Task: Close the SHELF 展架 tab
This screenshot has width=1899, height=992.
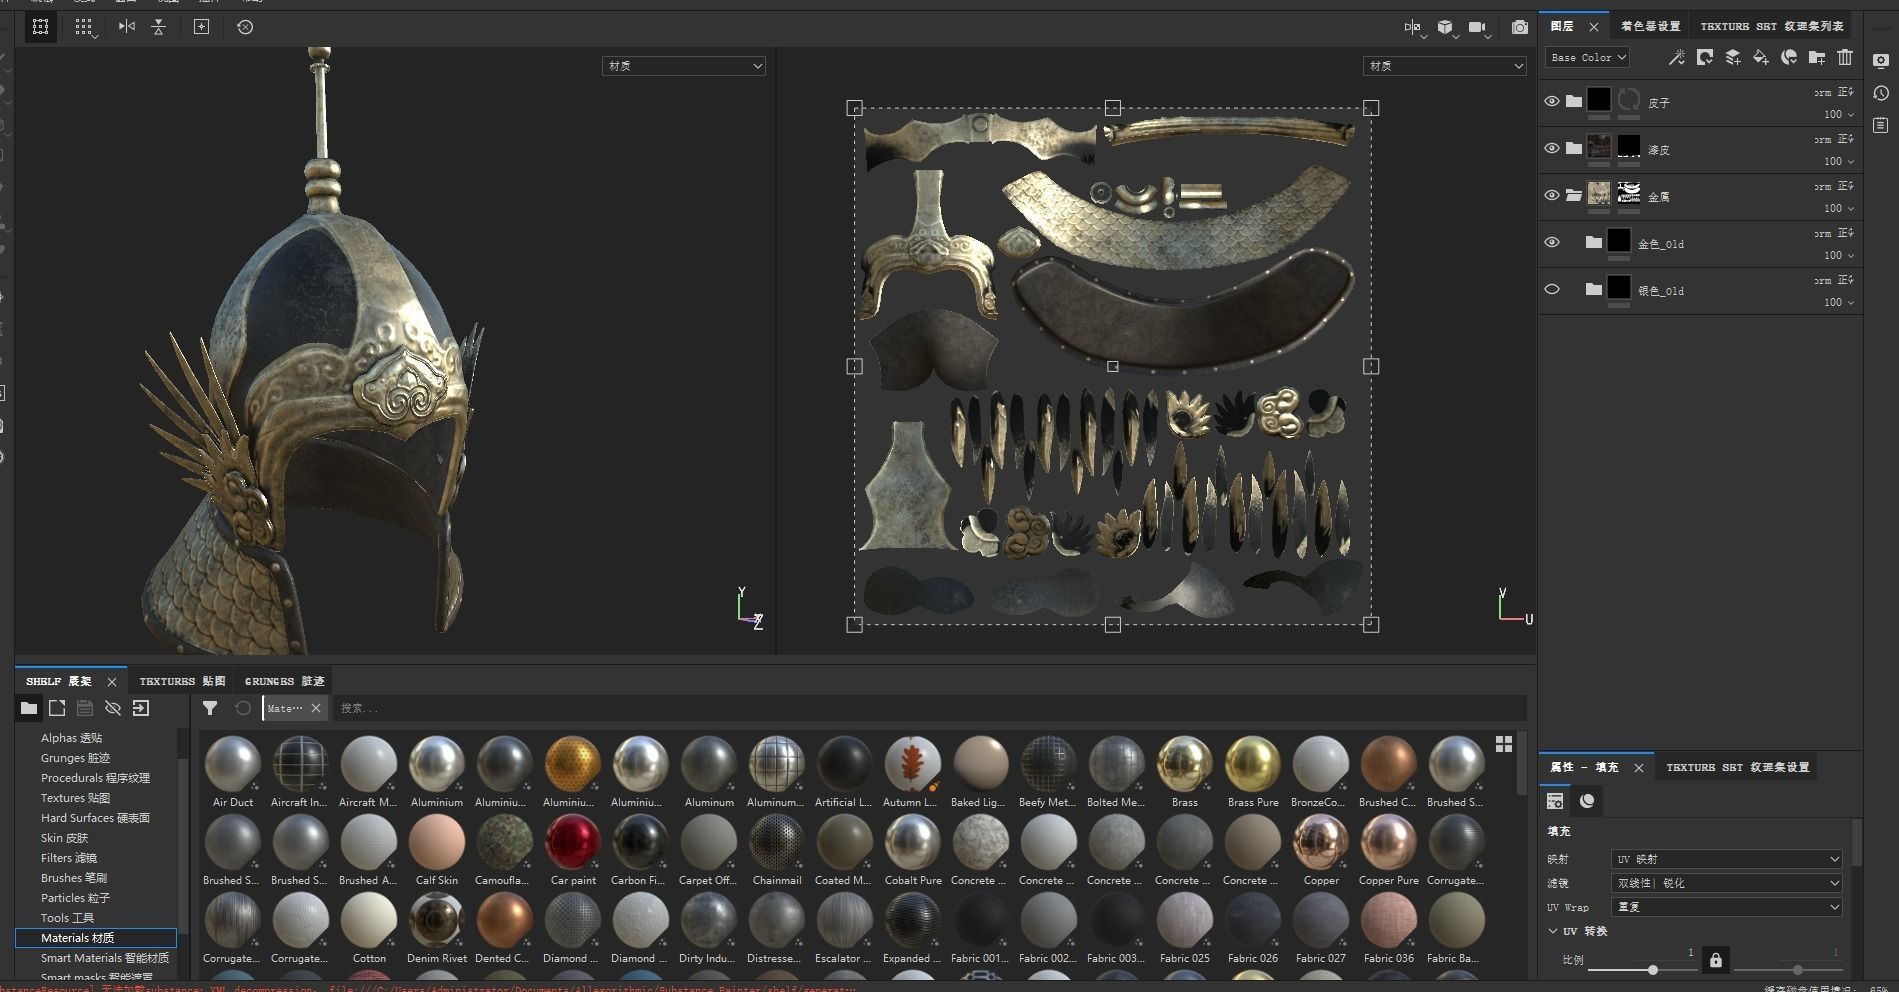Action: [x=112, y=681]
